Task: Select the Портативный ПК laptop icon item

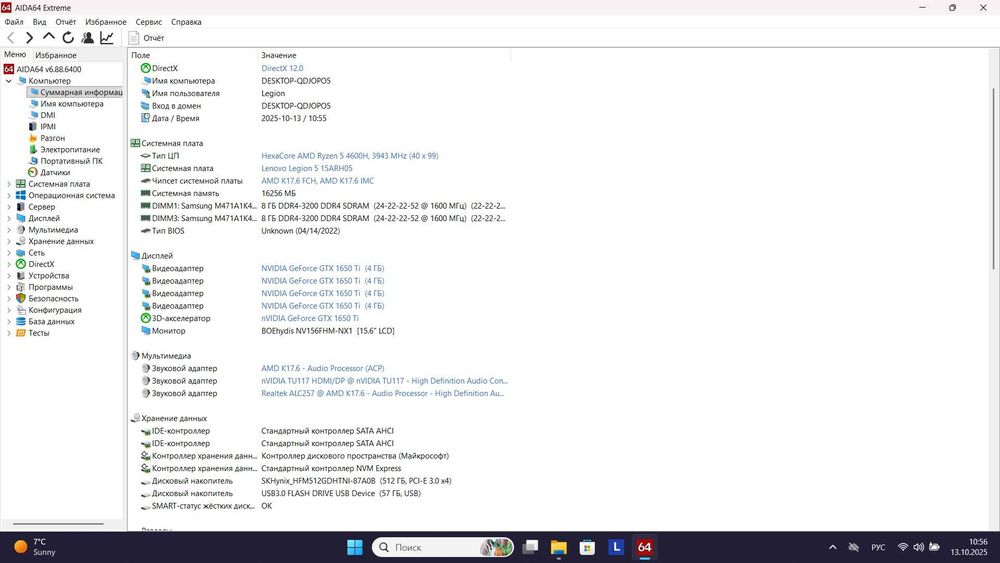Action: [x=33, y=161]
